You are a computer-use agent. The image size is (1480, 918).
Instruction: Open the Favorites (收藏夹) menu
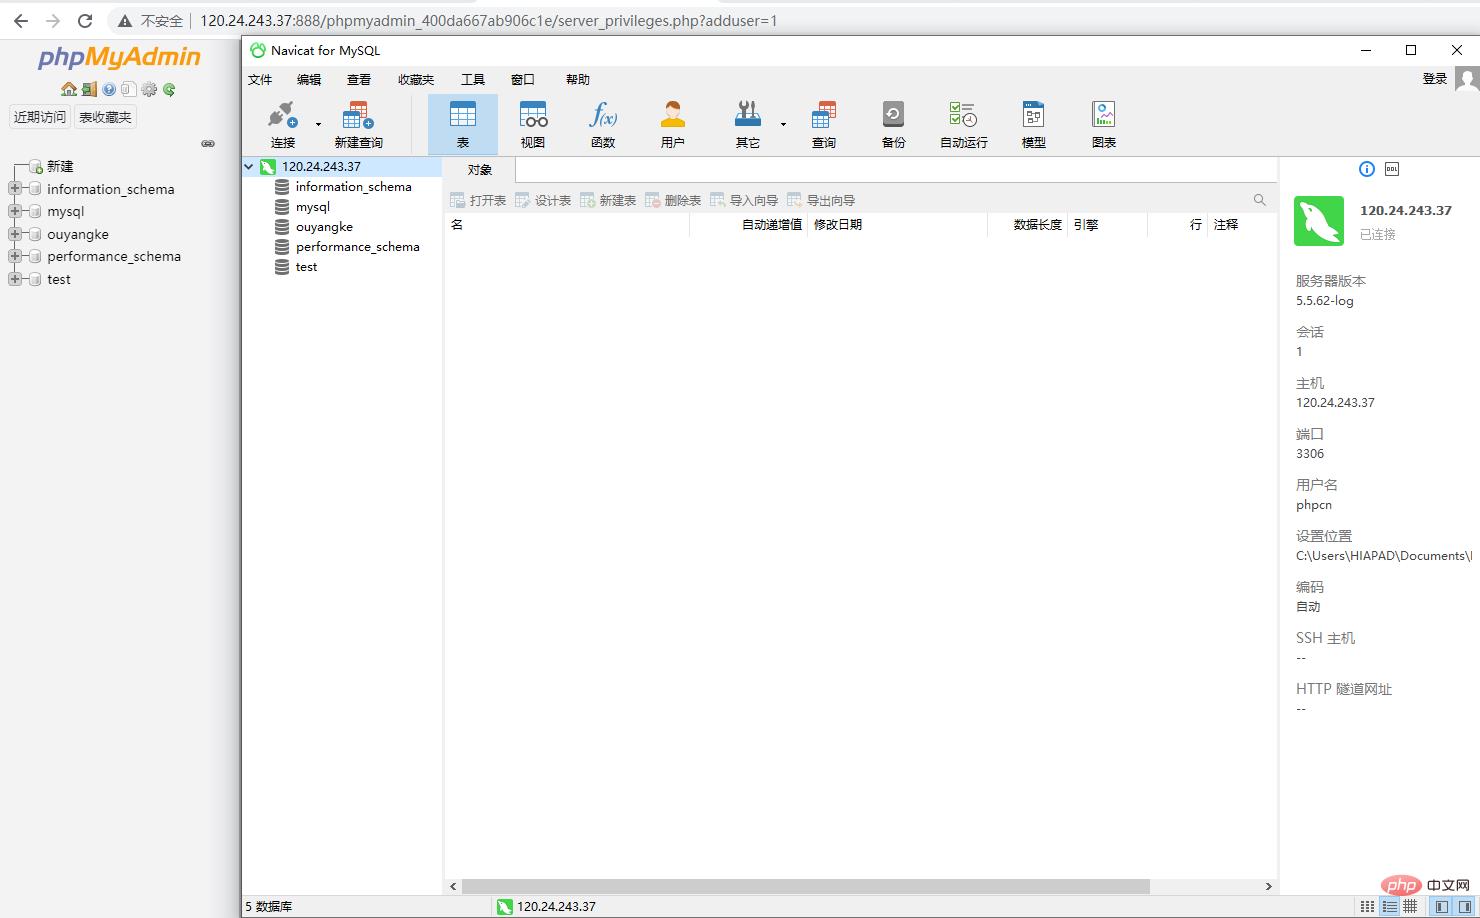pyautogui.click(x=416, y=80)
